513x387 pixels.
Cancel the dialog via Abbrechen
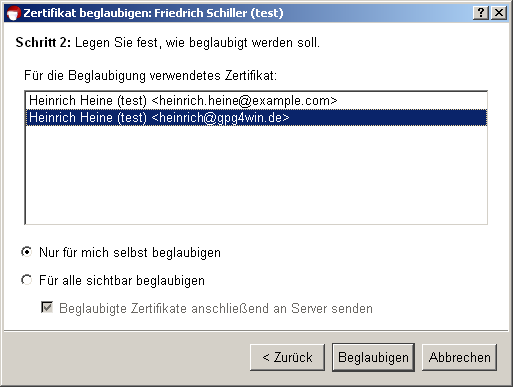point(459,357)
